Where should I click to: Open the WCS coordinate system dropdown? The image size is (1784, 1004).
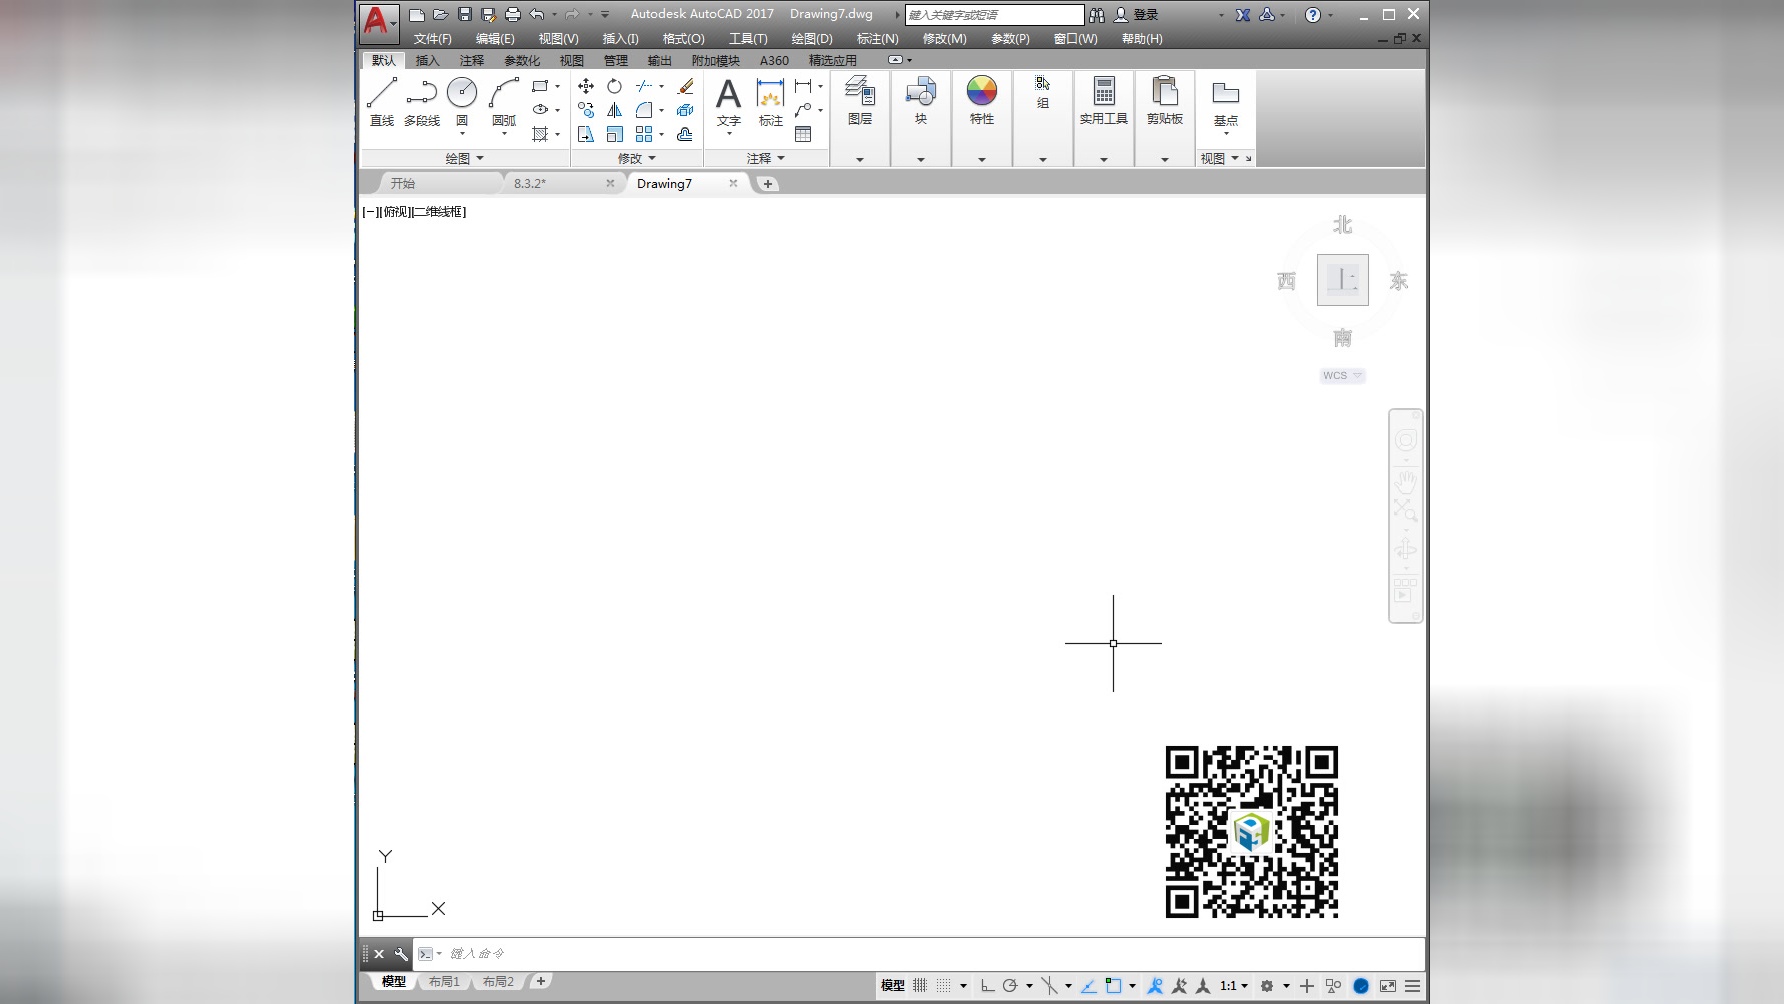[1342, 375]
